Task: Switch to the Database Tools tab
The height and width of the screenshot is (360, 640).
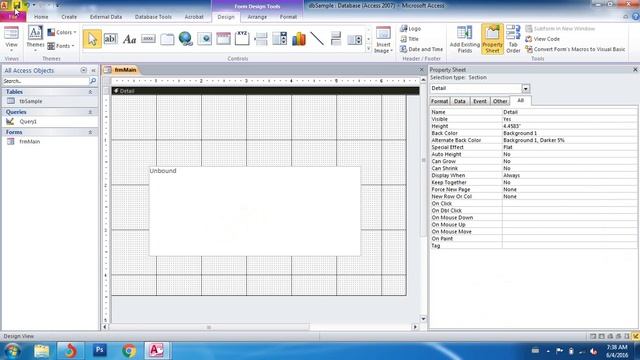Action: 153,17
